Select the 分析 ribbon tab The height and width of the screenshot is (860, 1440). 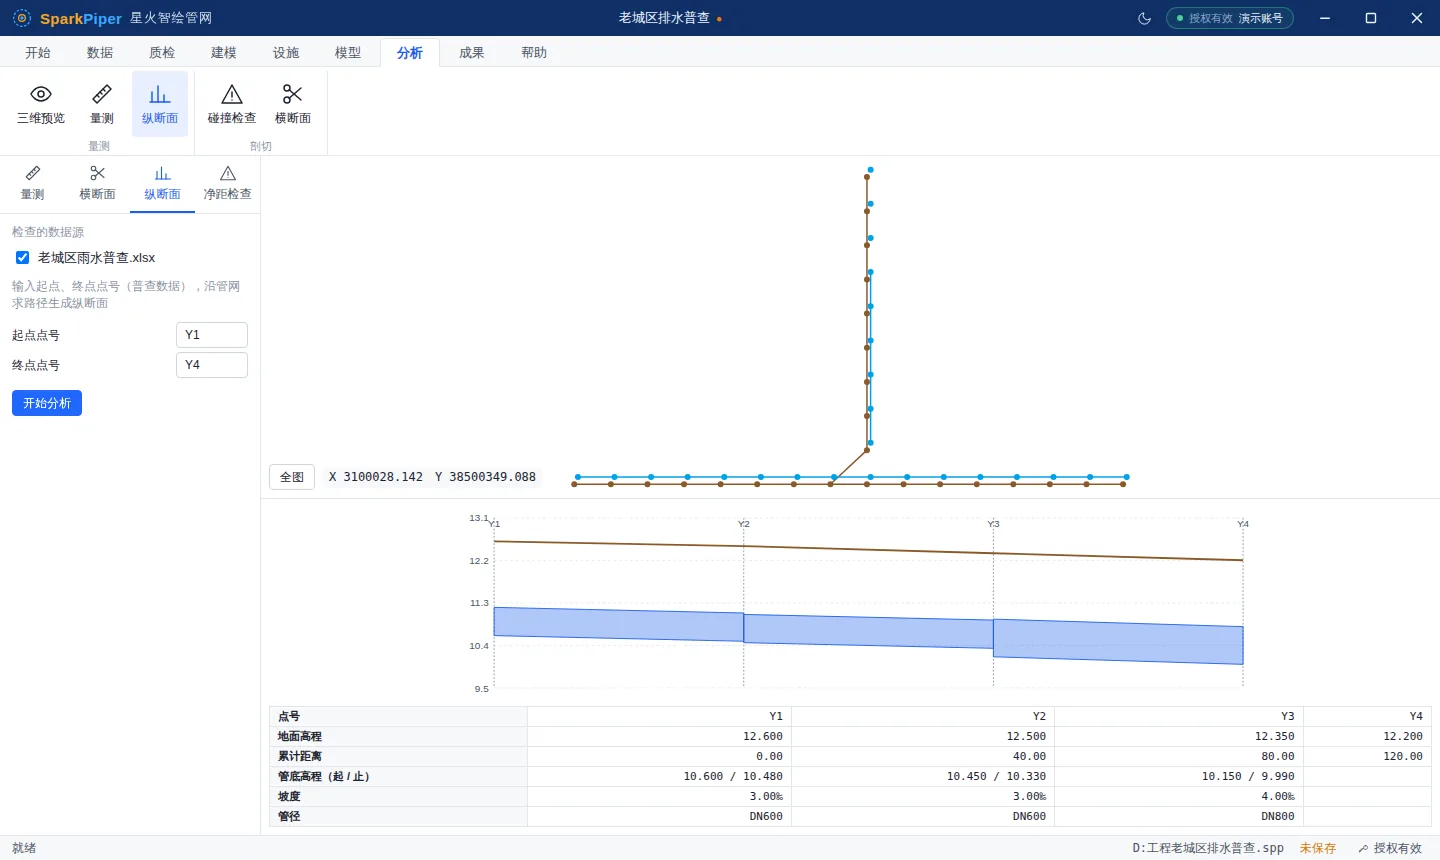pos(410,53)
